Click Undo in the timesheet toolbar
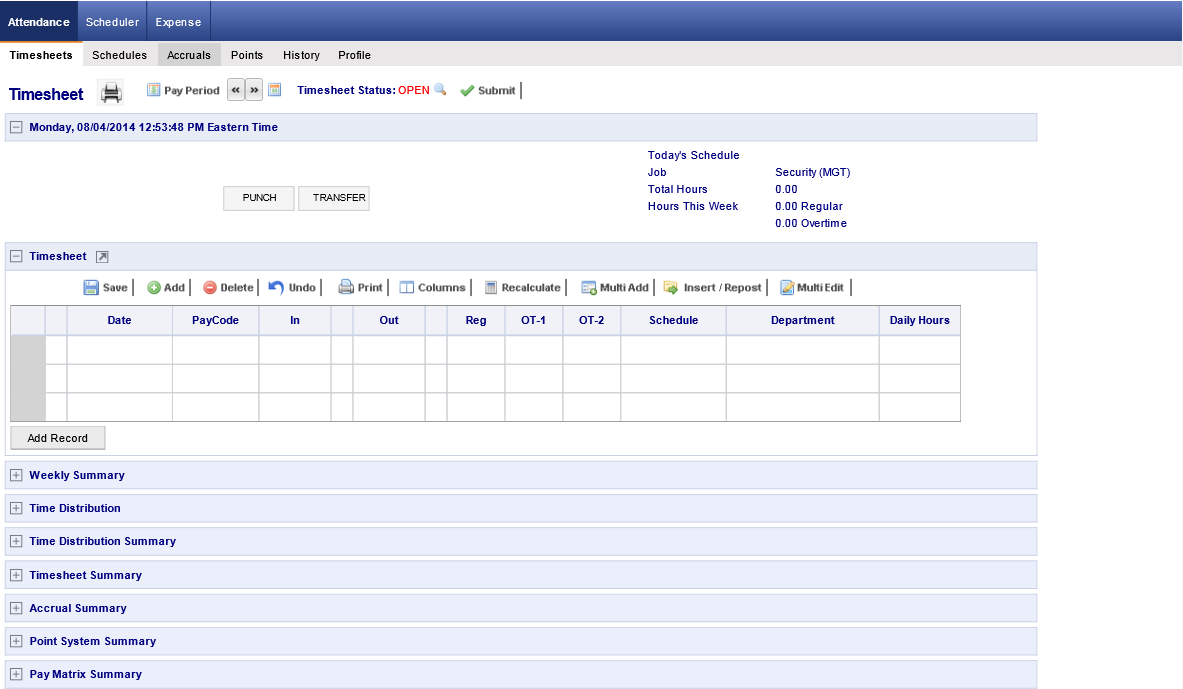Image resolution: width=1183 pixels, height=689 pixels. 292,288
